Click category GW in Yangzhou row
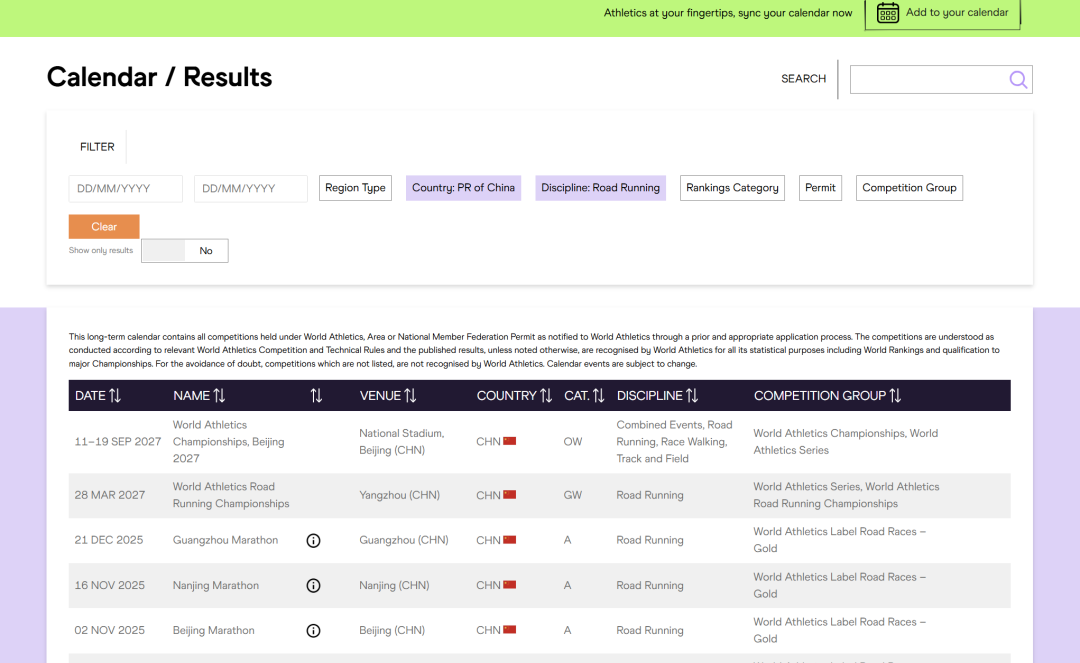Screen dimensions: 1080x663 [572, 495]
